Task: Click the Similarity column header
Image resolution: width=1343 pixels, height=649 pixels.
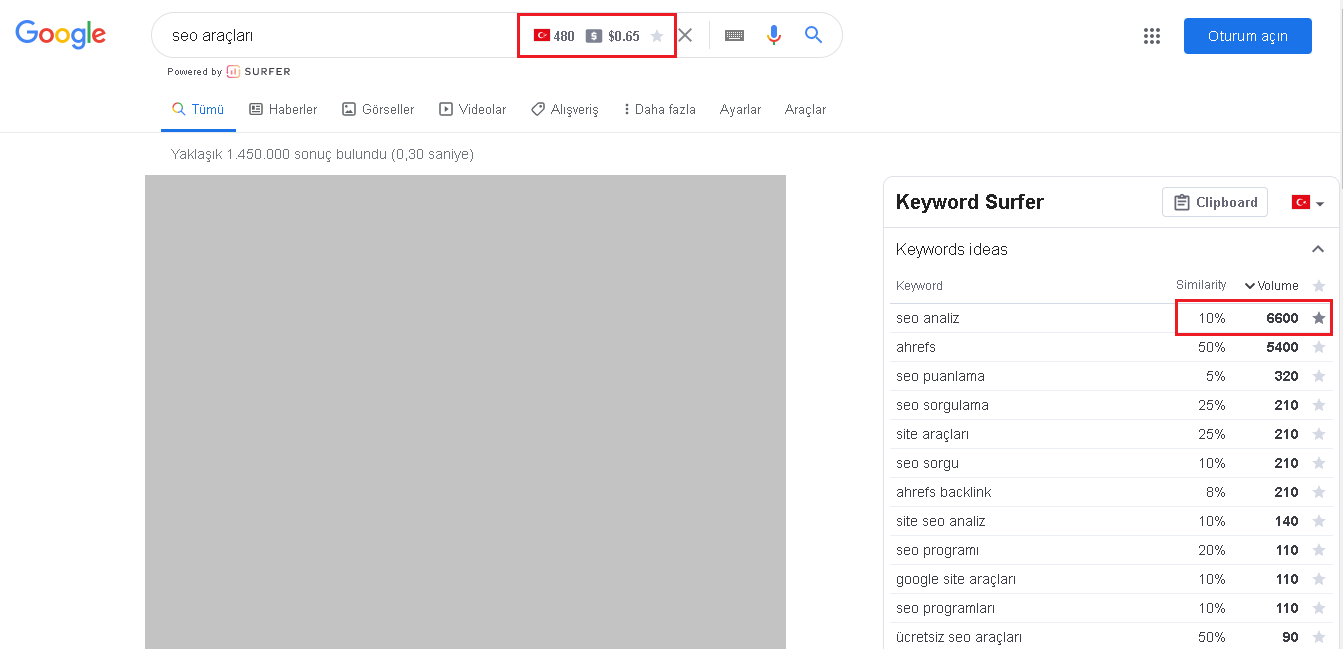Action: click(1201, 285)
